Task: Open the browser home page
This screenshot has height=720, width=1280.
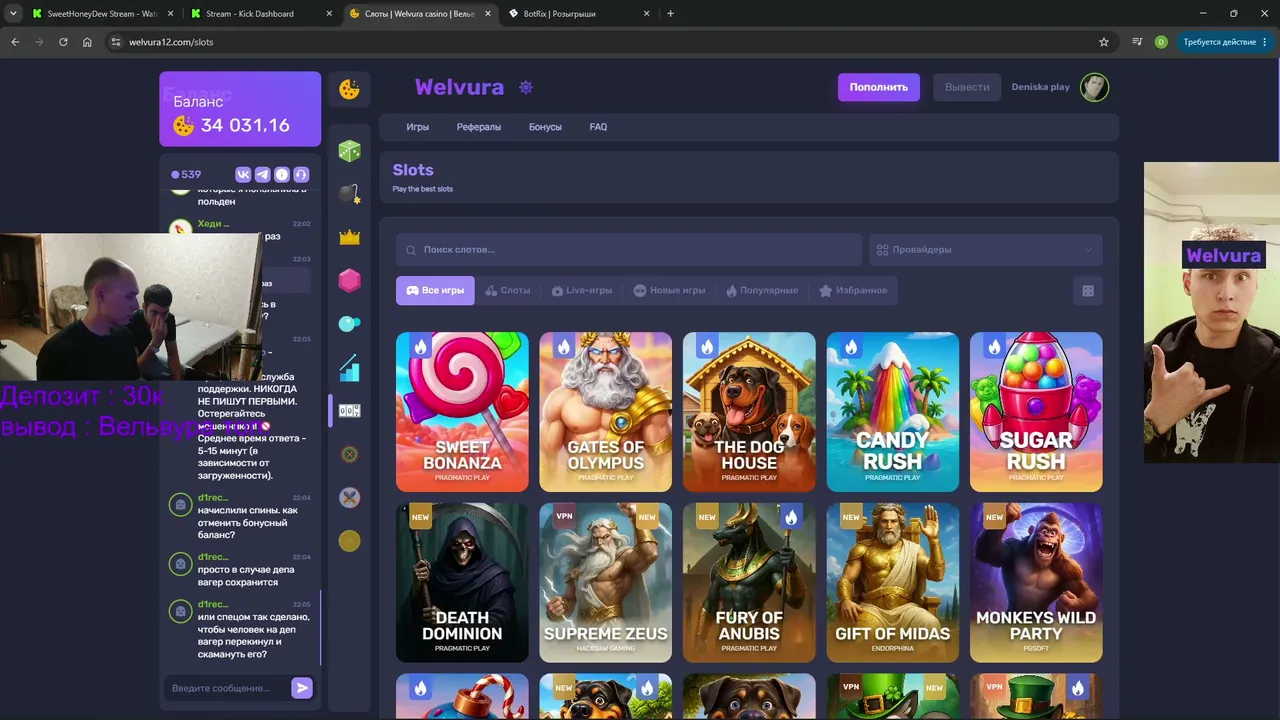Action: (87, 42)
